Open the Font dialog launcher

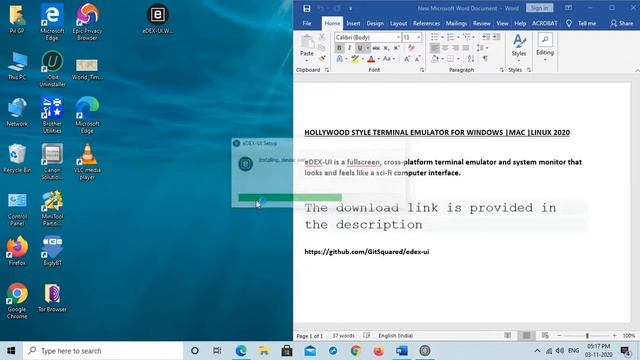click(422, 70)
